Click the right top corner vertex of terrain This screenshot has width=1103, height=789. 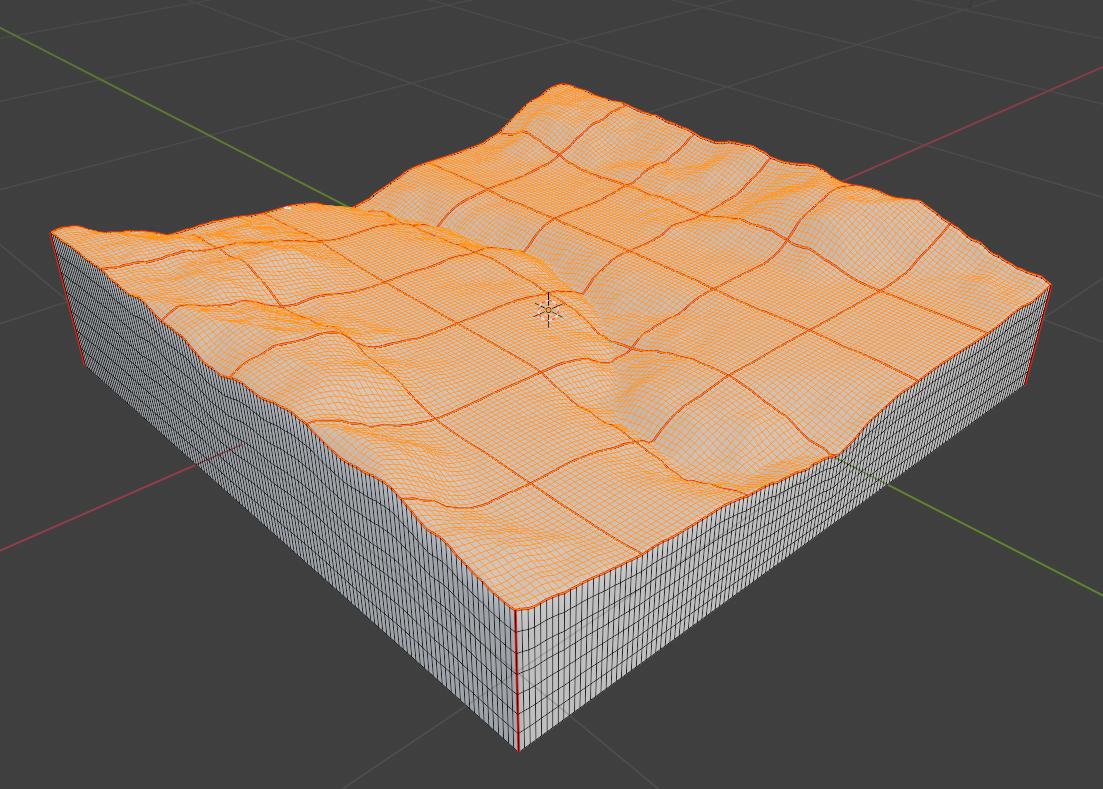point(1049,286)
